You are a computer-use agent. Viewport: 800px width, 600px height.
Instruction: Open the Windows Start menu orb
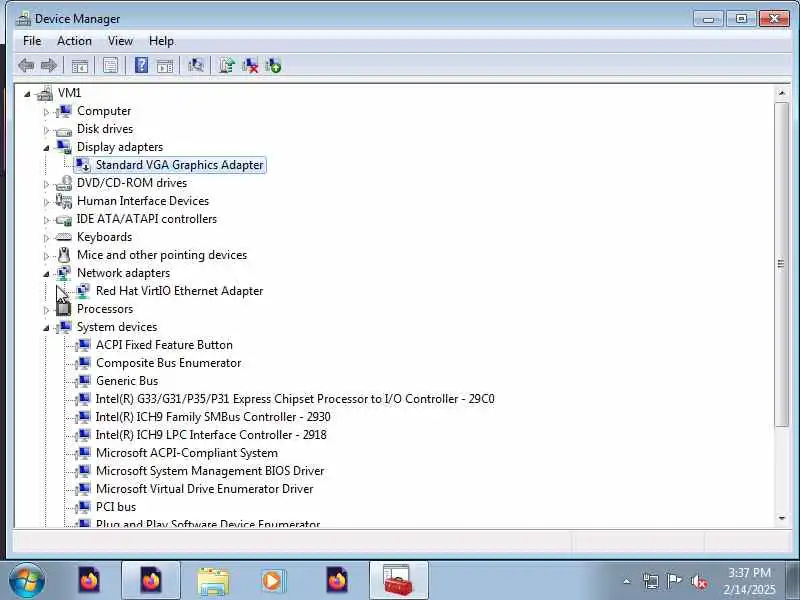tap(27, 581)
